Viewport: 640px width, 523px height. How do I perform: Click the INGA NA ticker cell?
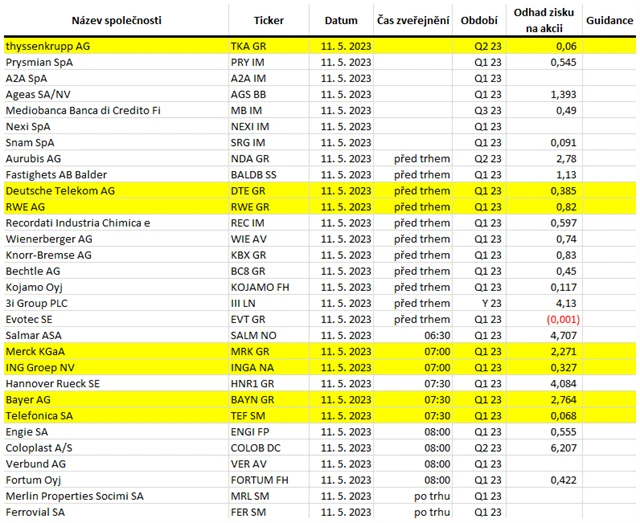click(x=269, y=367)
